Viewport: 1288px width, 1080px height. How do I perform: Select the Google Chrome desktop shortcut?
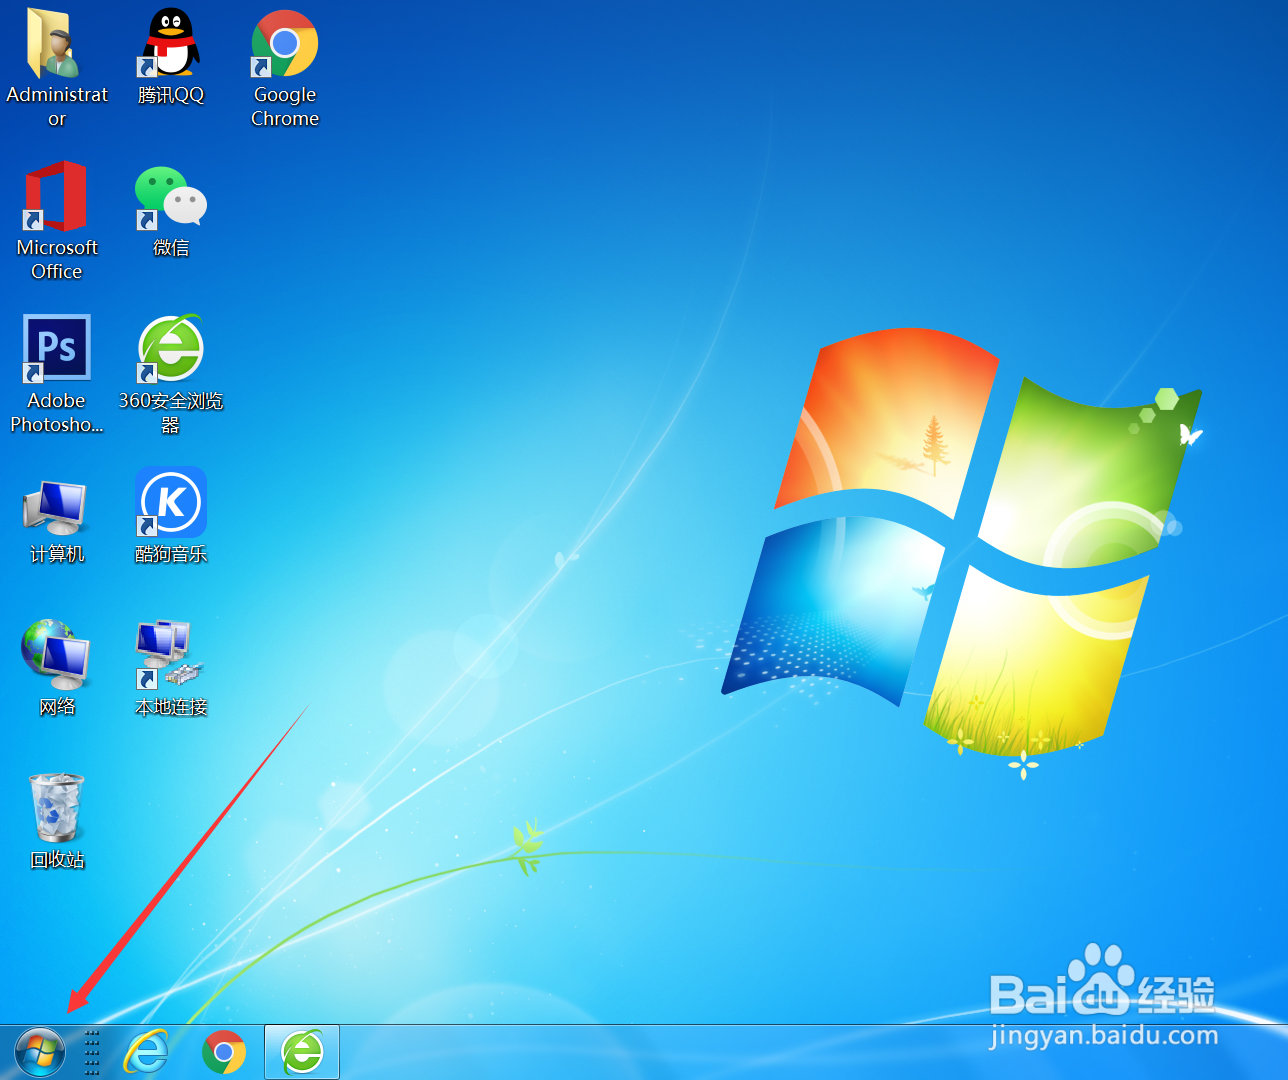pyautogui.click(x=284, y=43)
